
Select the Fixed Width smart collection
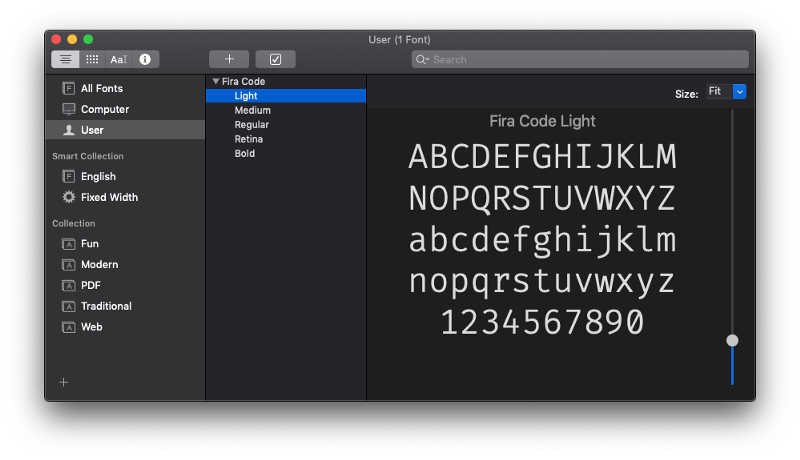click(109, 197)
